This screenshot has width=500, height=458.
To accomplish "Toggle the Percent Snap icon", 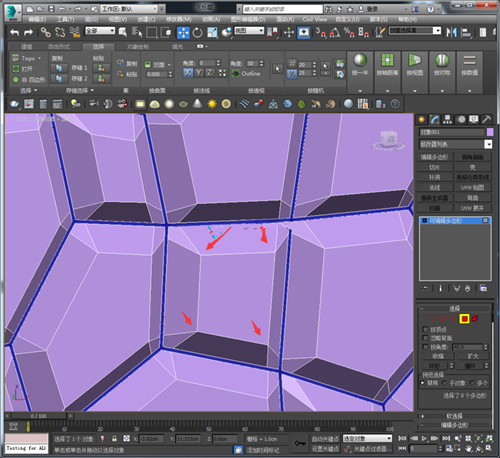I will [x=349, y=33].
